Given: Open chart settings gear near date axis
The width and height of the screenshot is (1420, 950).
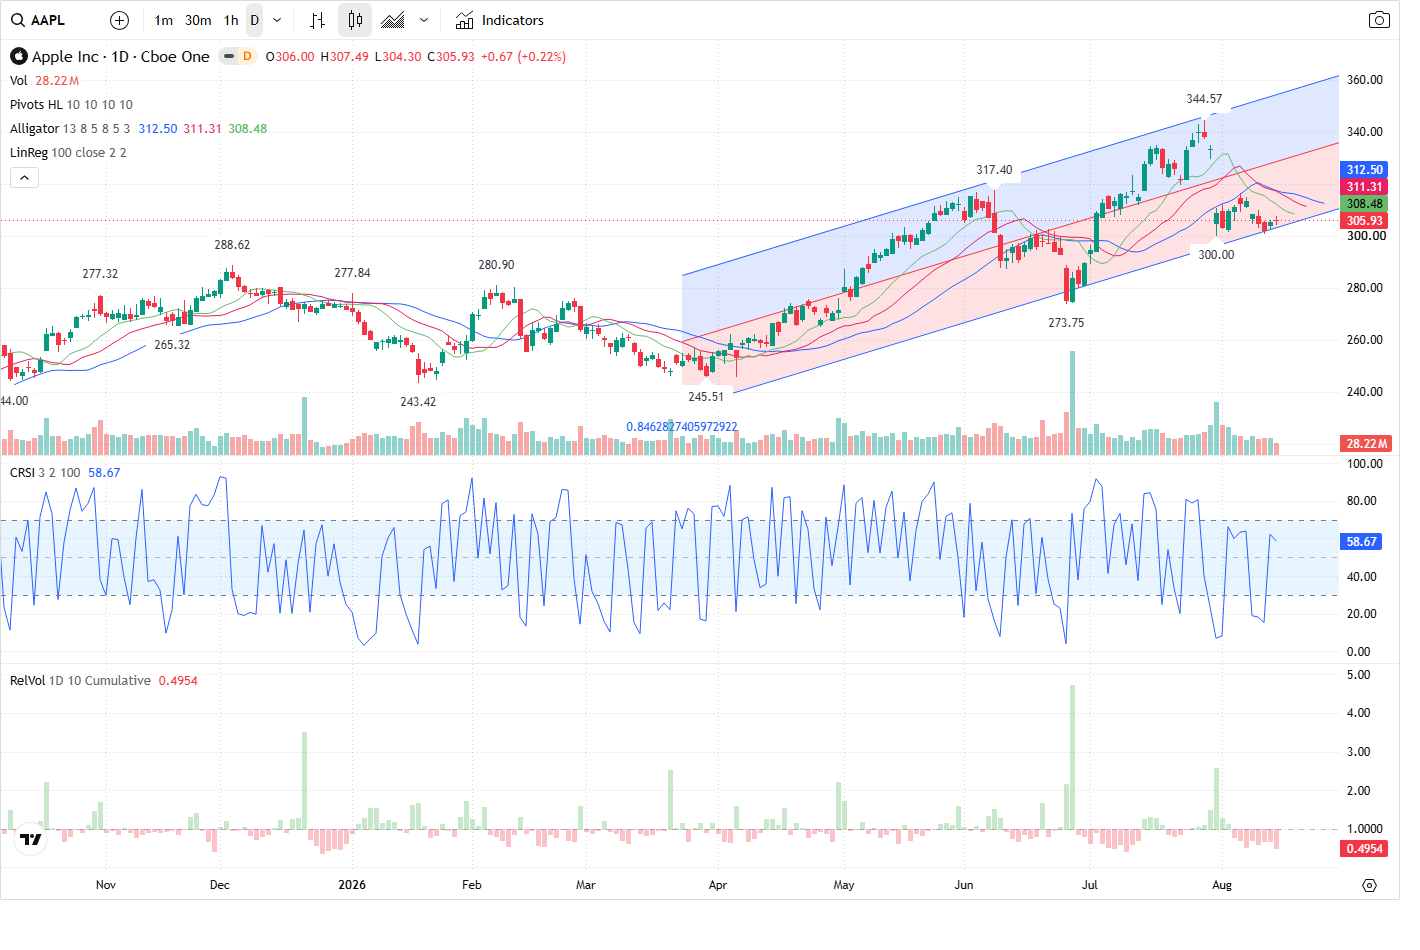Looking at the screenshot, I should point(1369,885).
